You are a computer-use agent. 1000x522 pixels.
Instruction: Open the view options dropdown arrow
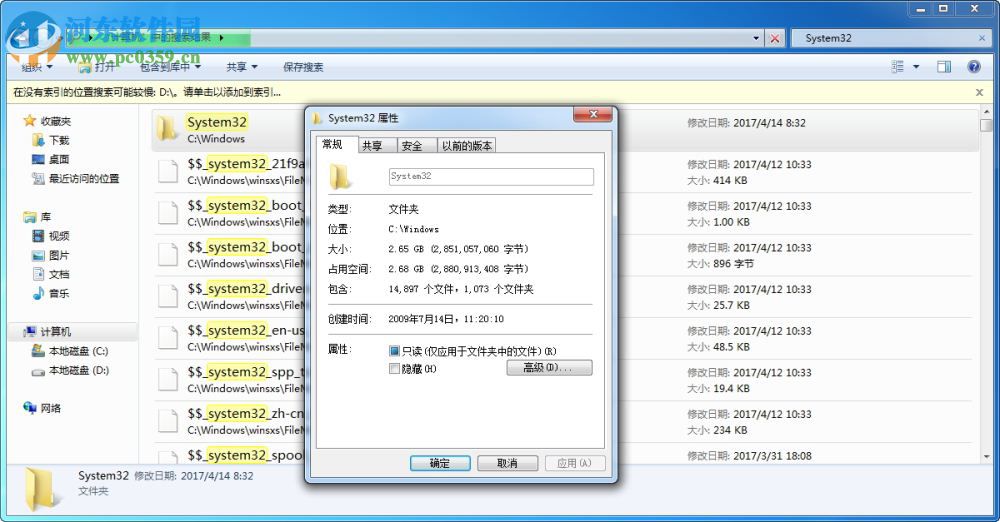pos(916,66)
